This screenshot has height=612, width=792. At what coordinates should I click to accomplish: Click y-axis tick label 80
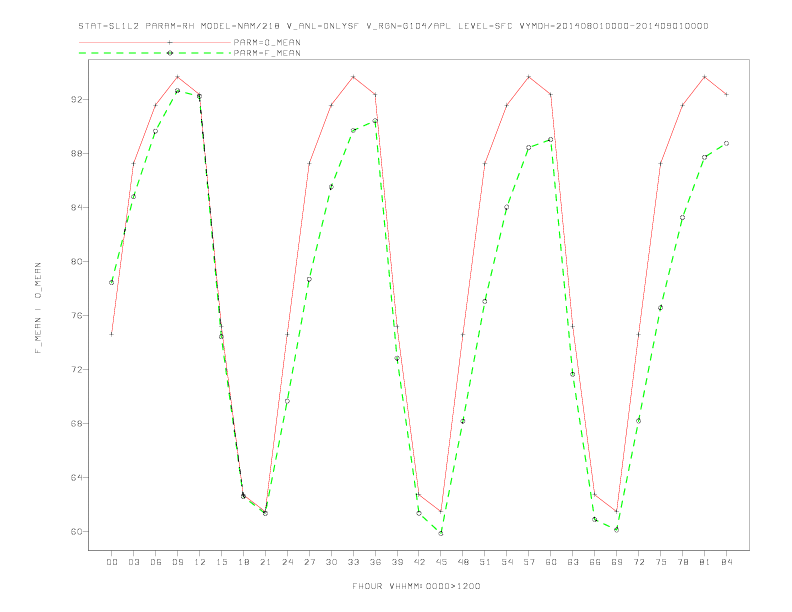pos(76,262)
